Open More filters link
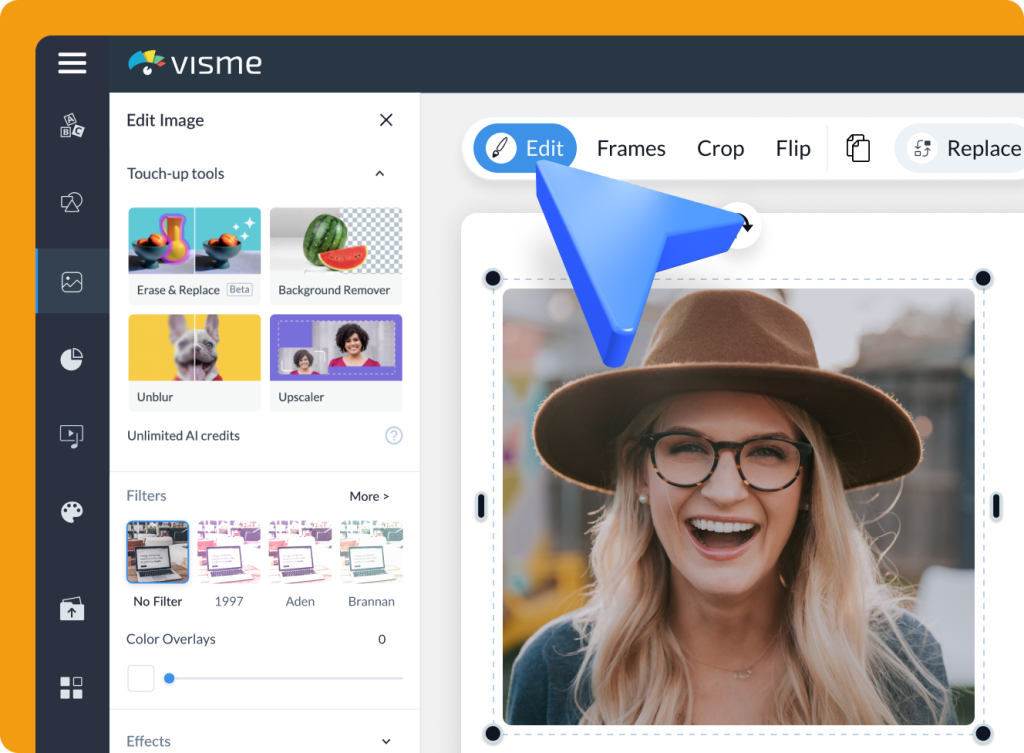Screen dimensions: 1024x753 point(369,496)
